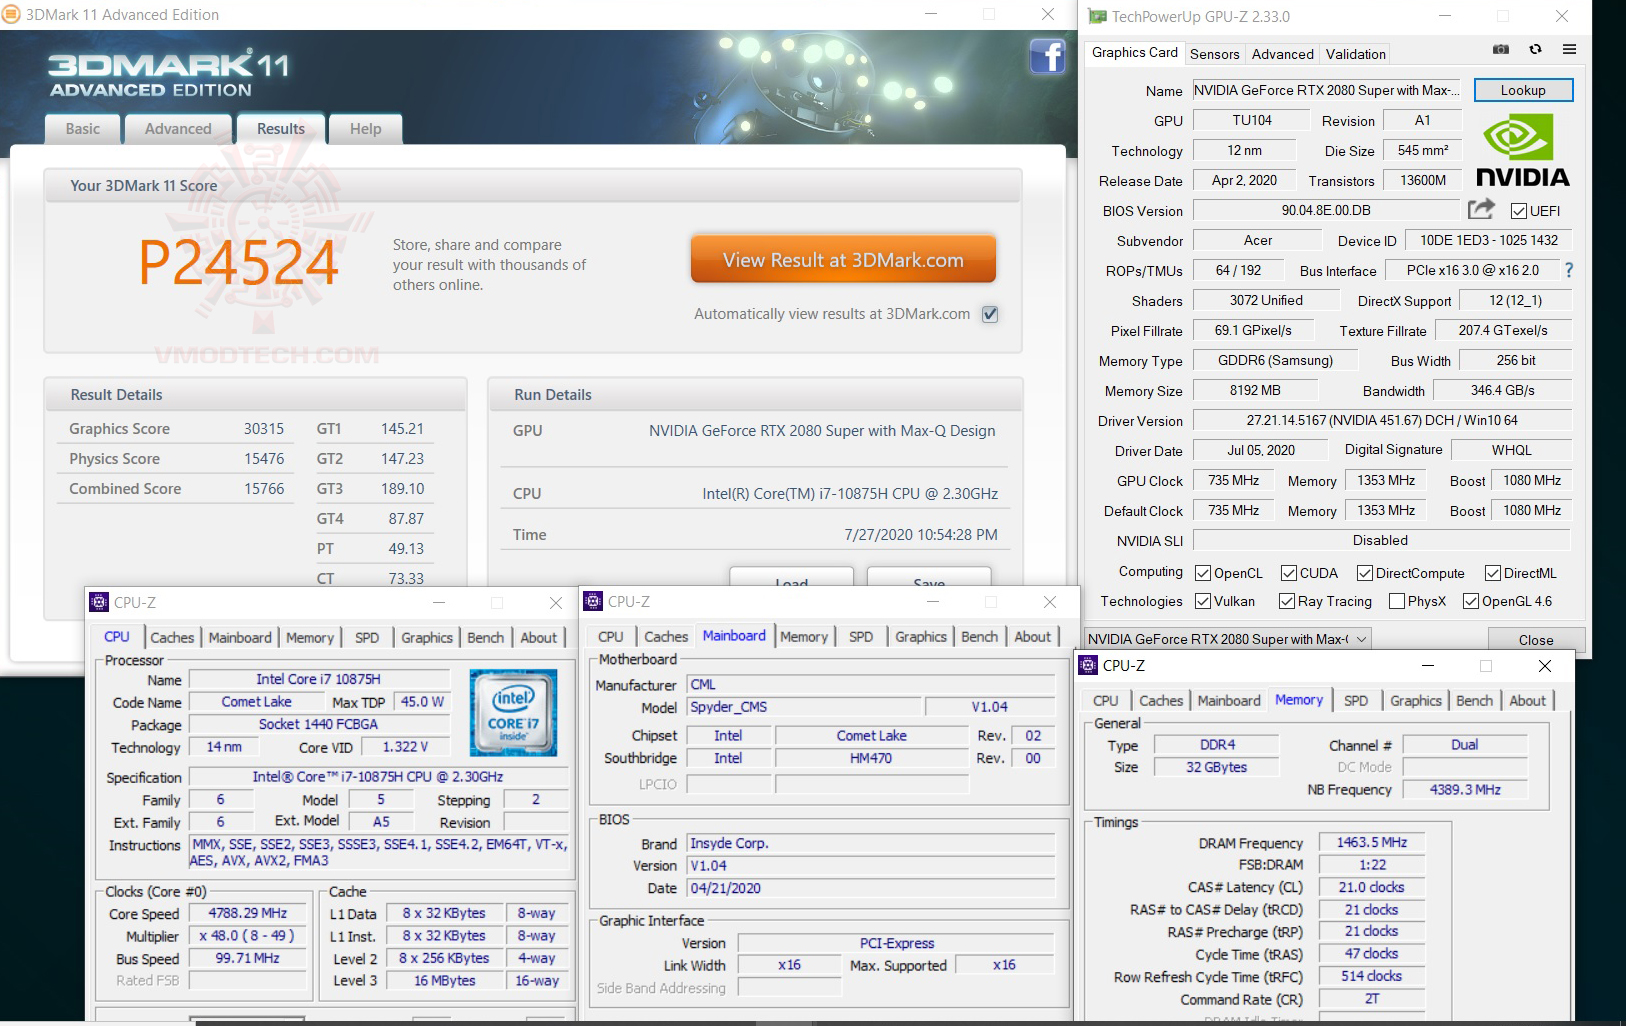Toggle the Vulkan checkbox
The height and width of the screenshot is (1026, 1626).
point(1203,601)
